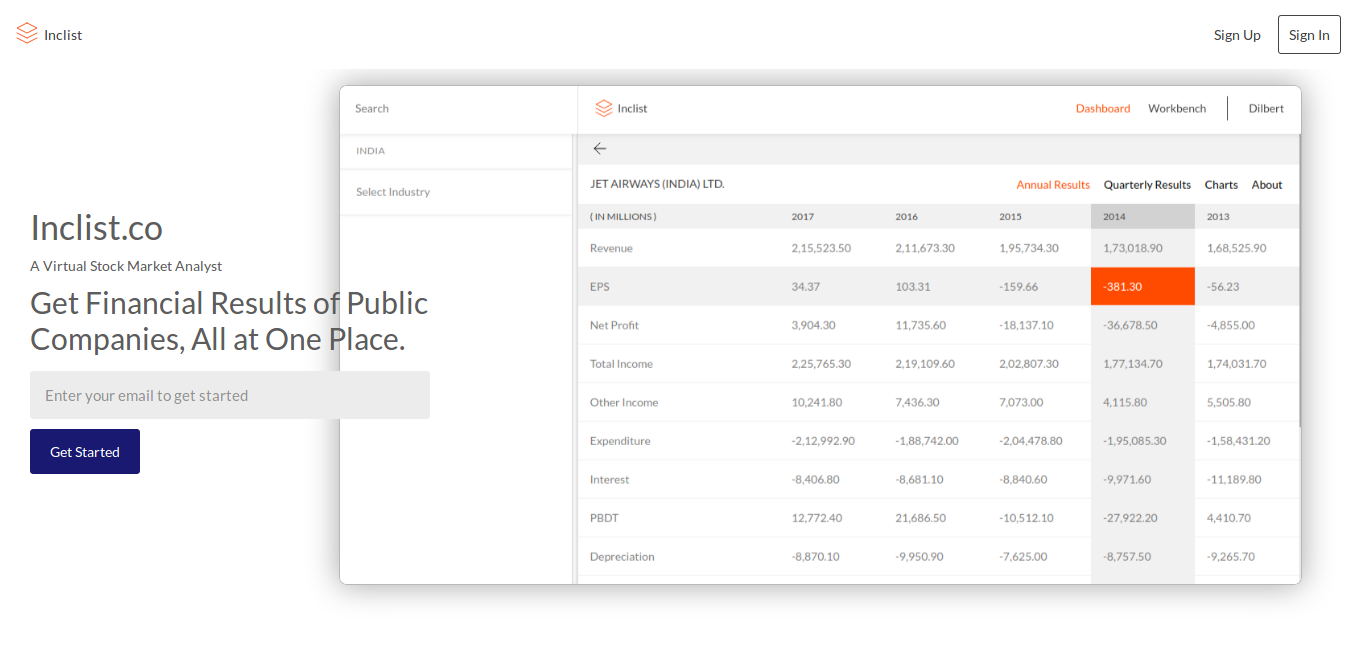Switch to the Annual Results tab
This screenshot has height=670, width=1366.
pyautogui.click(x=1053, y=185)
